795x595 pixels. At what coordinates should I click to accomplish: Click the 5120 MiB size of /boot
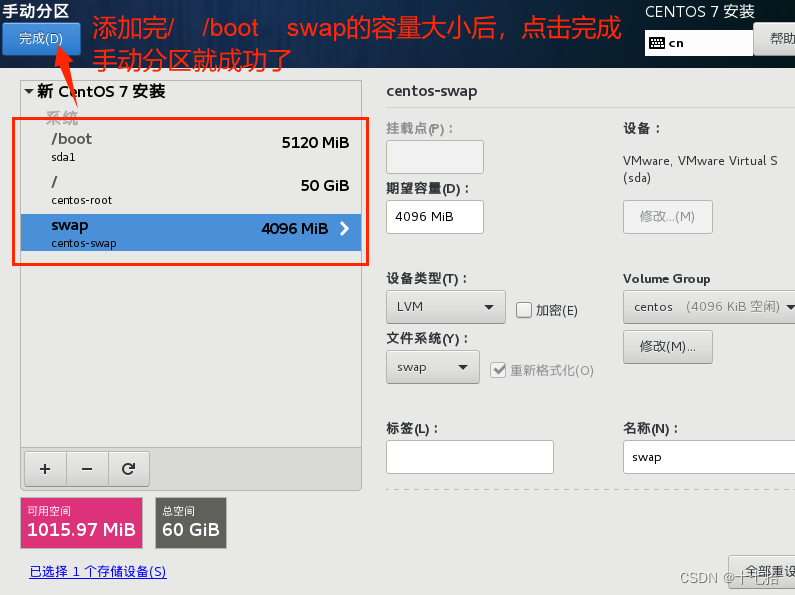(x=315, y=143)
